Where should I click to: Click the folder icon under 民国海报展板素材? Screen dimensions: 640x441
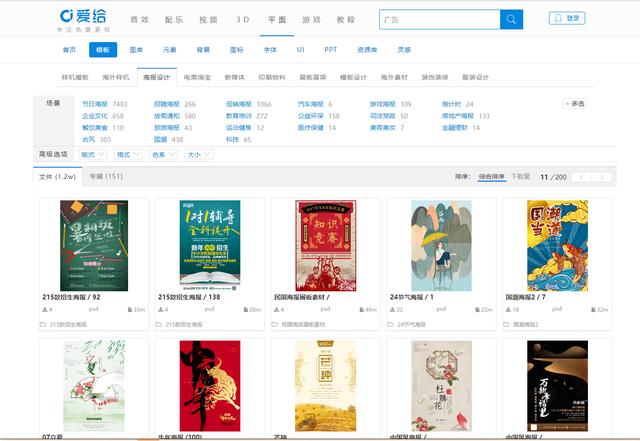277,325
